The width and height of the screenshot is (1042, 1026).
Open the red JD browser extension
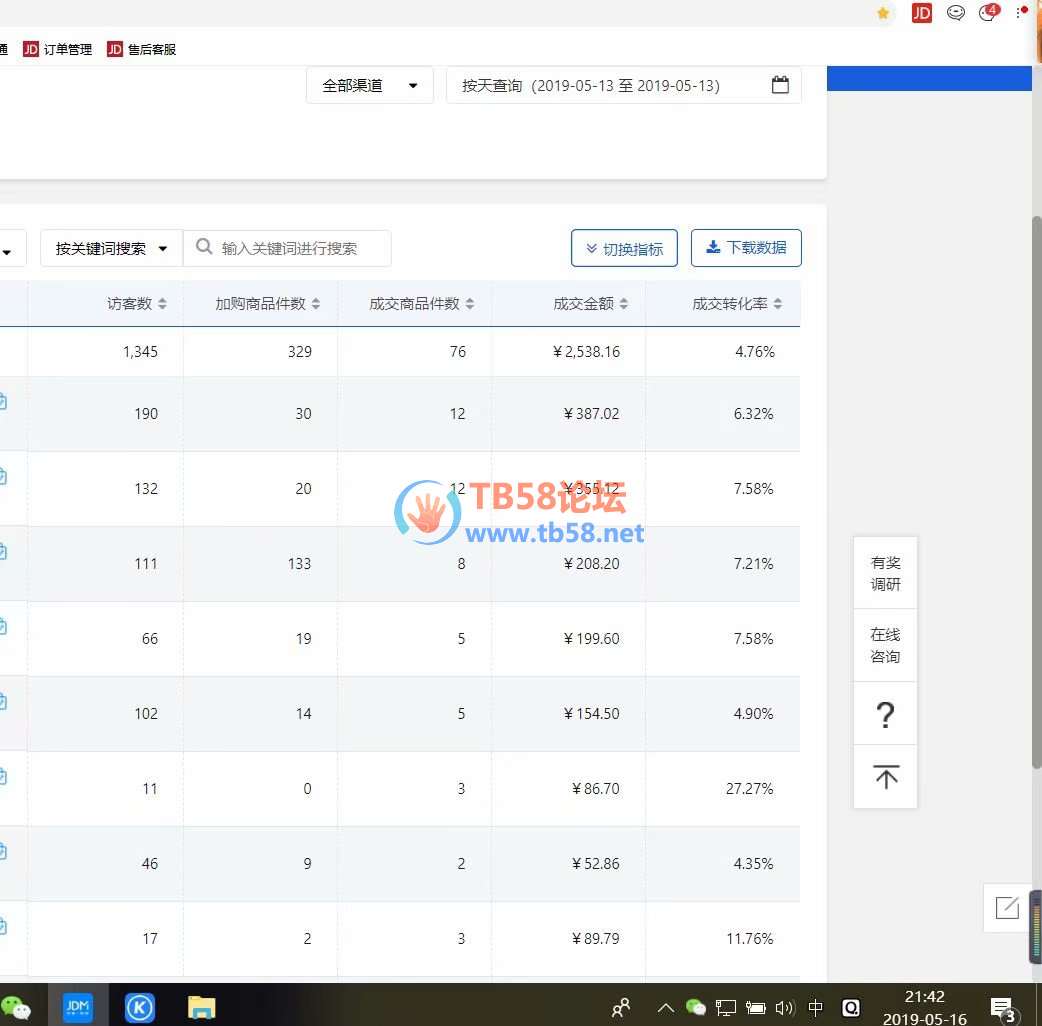(x=921, y=13)
